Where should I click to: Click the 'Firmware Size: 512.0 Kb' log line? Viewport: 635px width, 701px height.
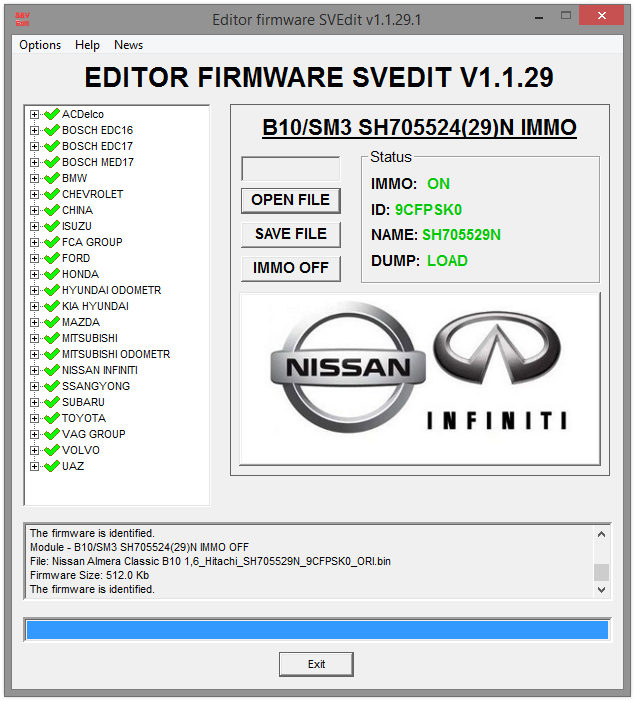(x=89, y=575)
